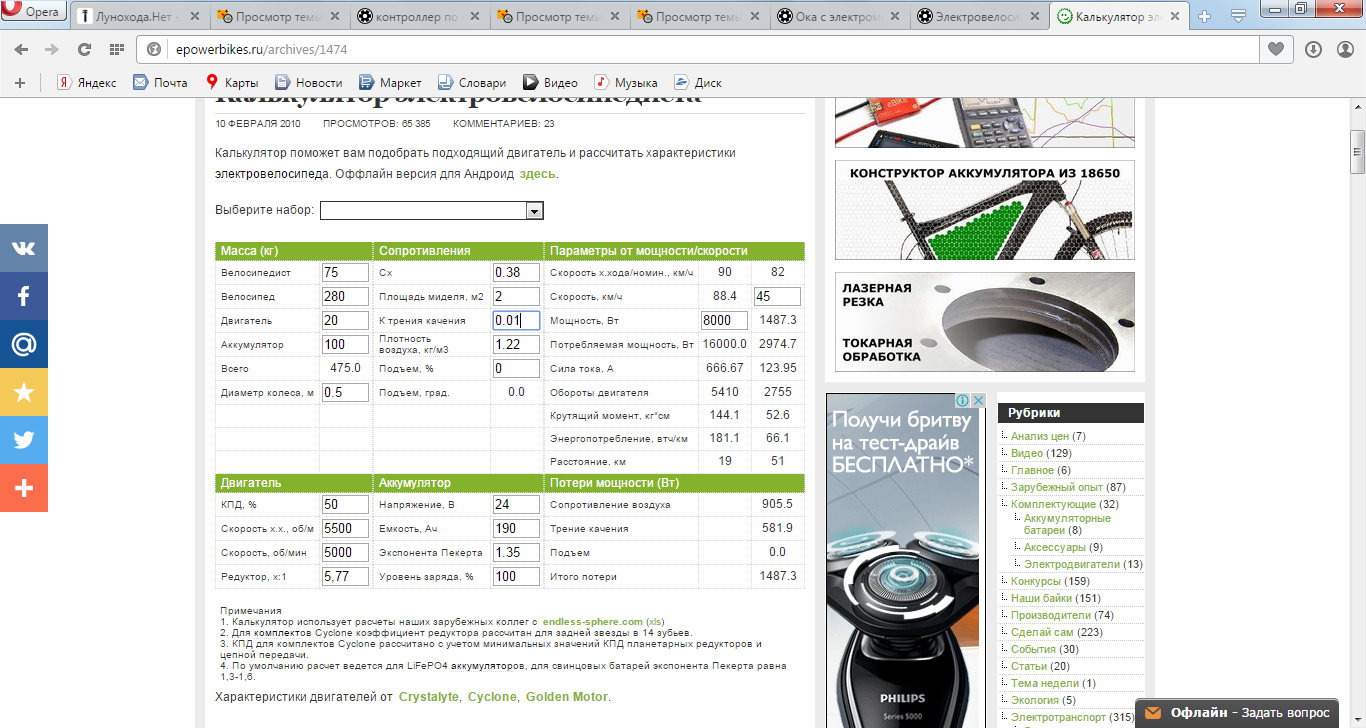Click the Mail.ru @ share icon

(x=23, y=344)
